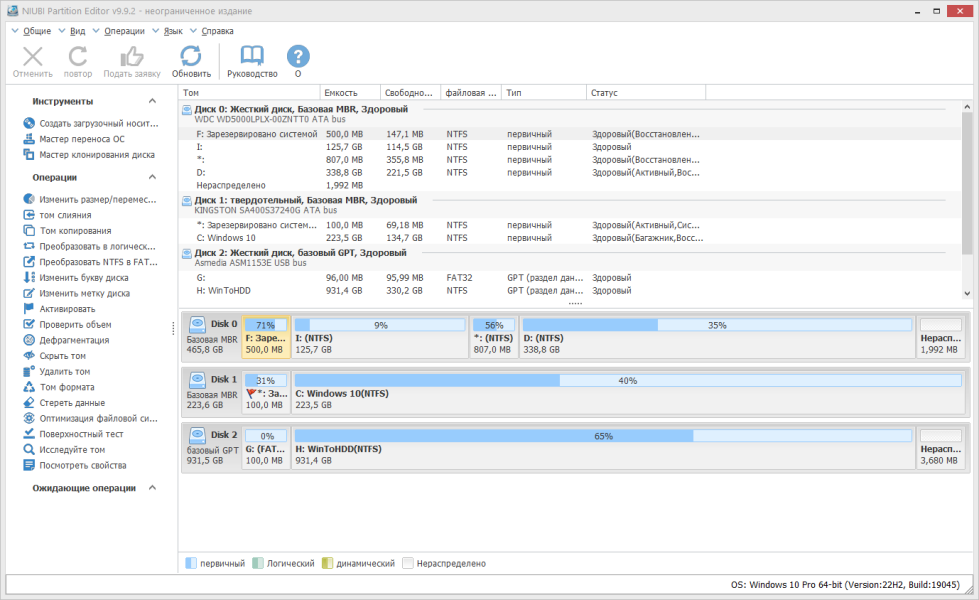Select the I: (NTFS) partition block
The height and width of the screenshot is (600, 979).
pyautogui.click(x=380, y=337)
